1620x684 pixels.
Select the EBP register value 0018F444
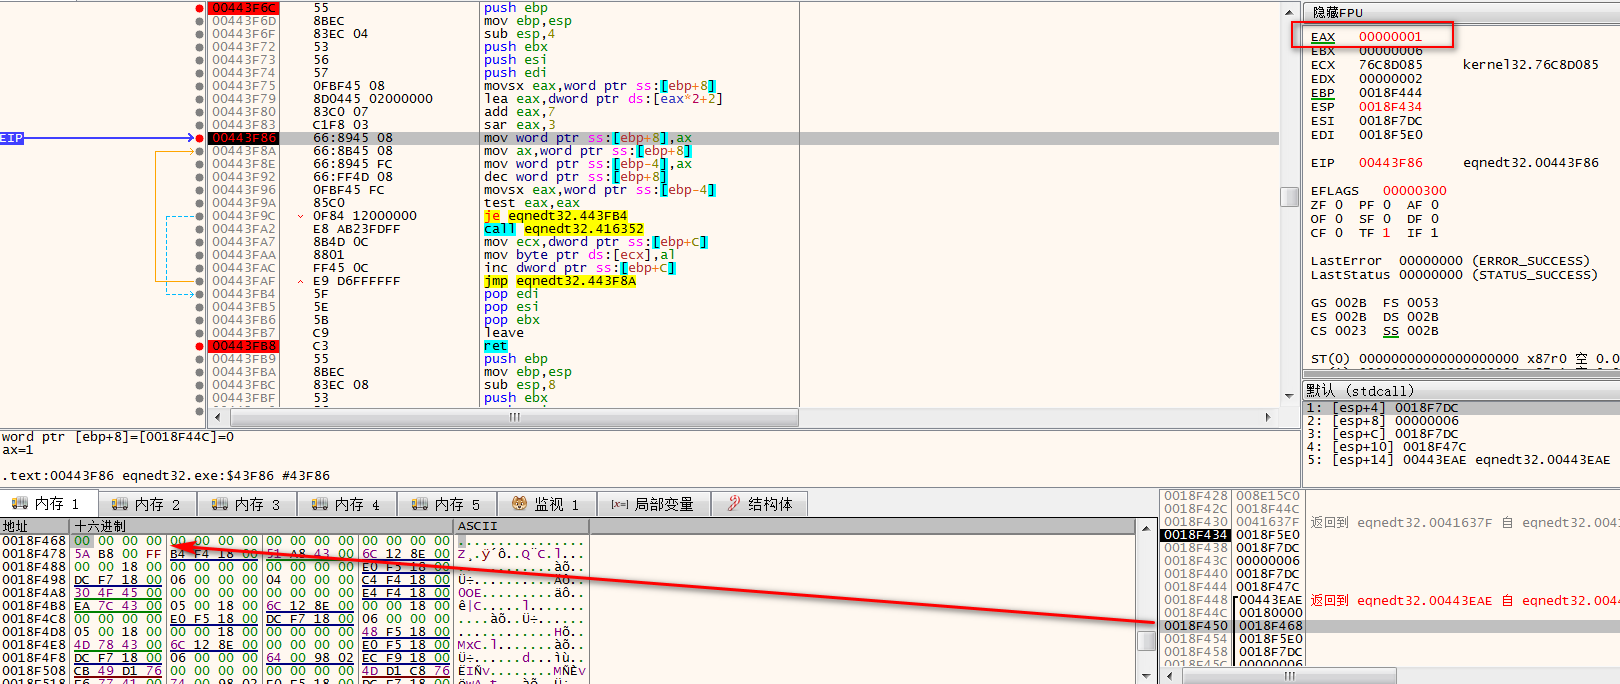1390,93
